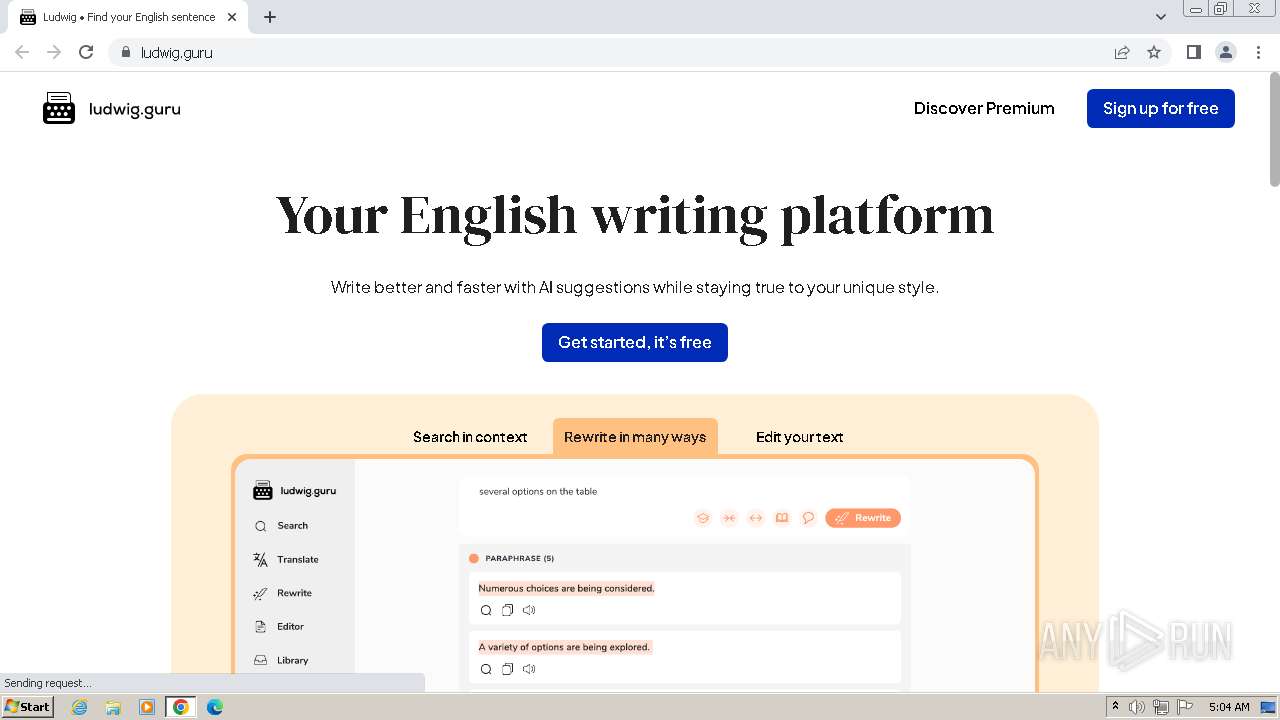The height and width of the screenshot is (720, 1280).
Task: Copy icon under 'Numerous choices' sentence
Action: pyautogui.click(x=507, y=610)
